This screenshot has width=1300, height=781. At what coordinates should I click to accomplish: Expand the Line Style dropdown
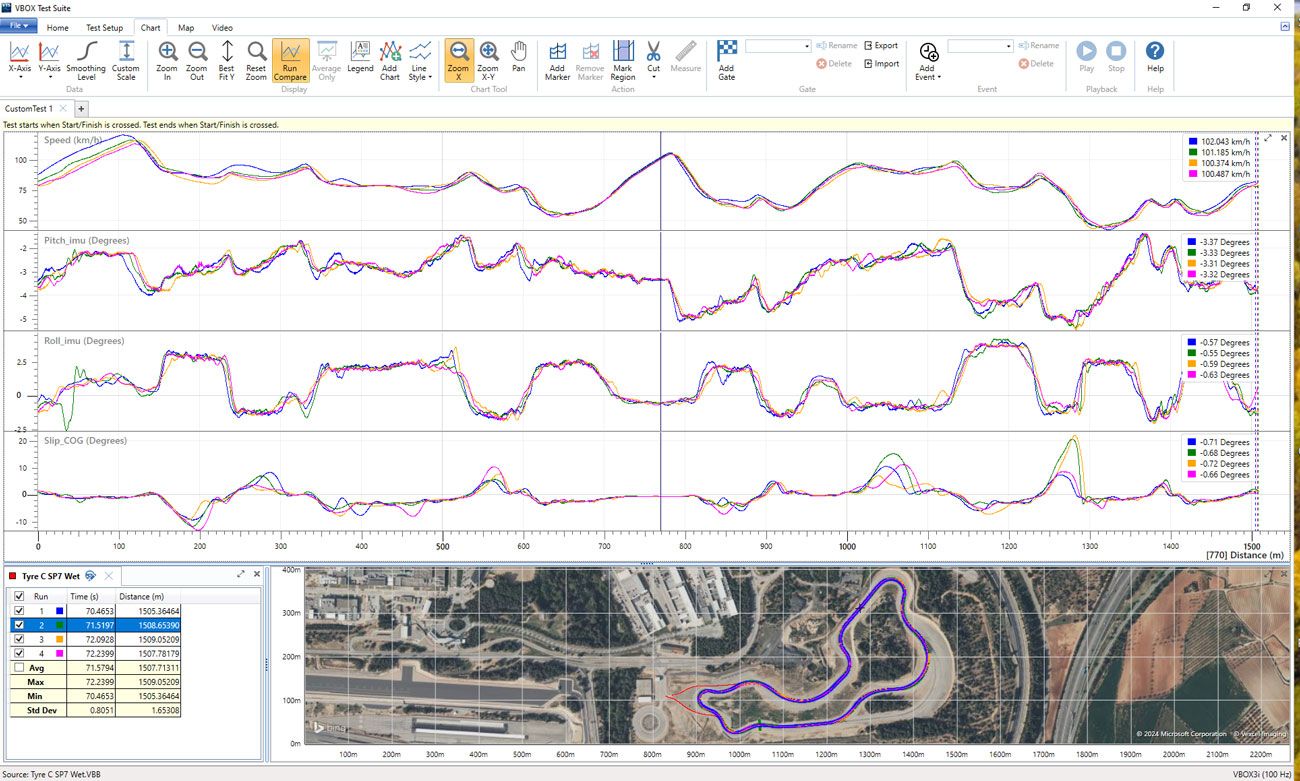pyautogui.click(x=420, y=60)
